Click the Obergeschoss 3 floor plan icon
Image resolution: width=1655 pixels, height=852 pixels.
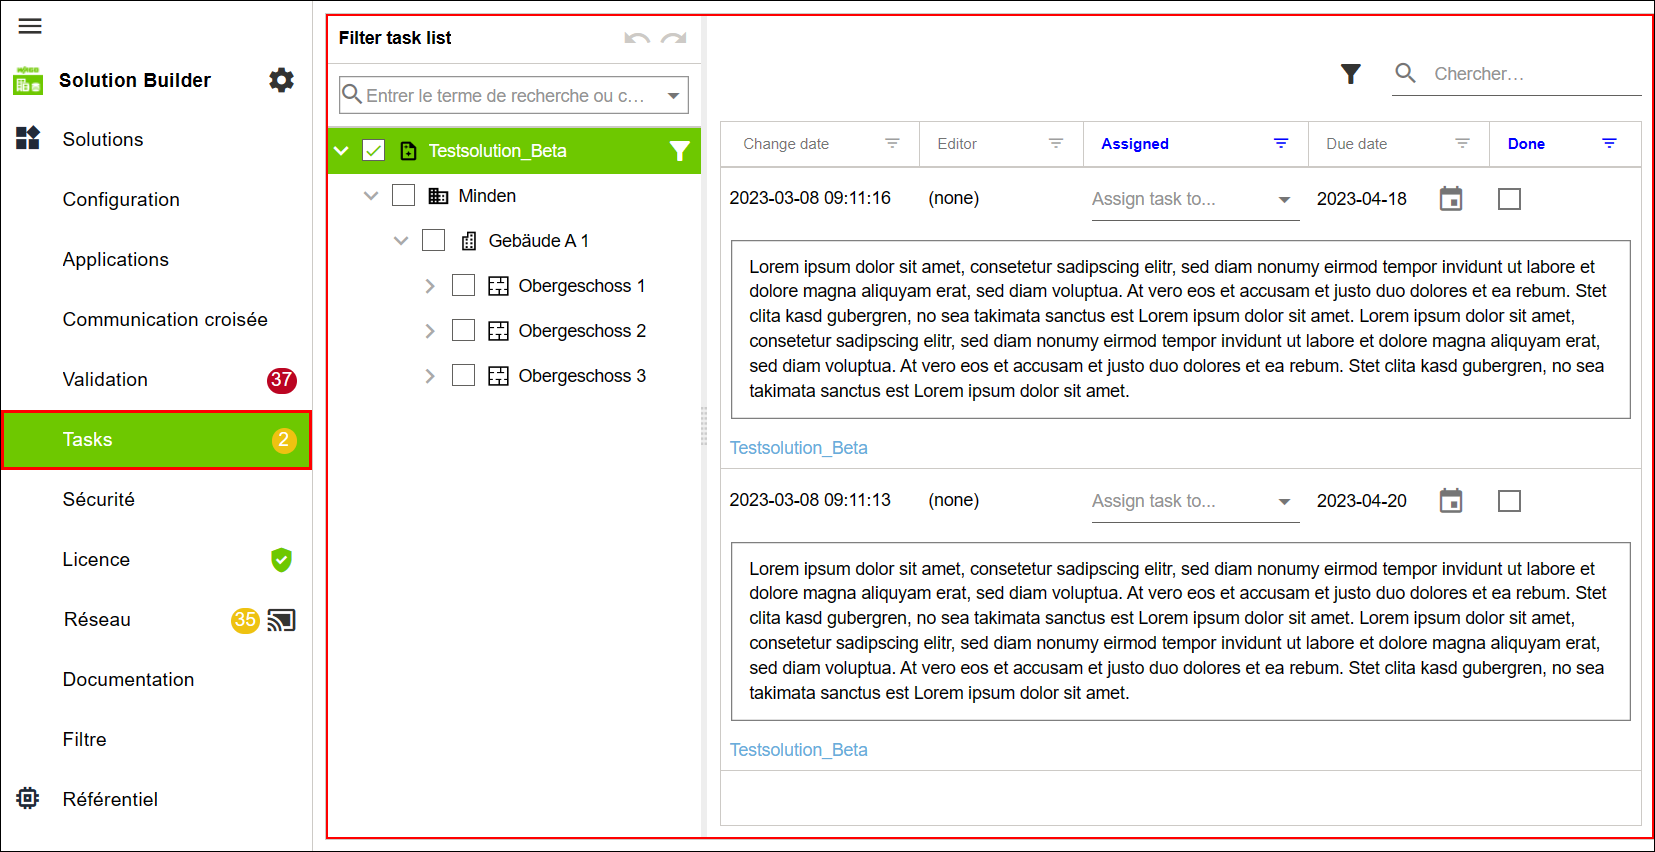pos(498,376)
